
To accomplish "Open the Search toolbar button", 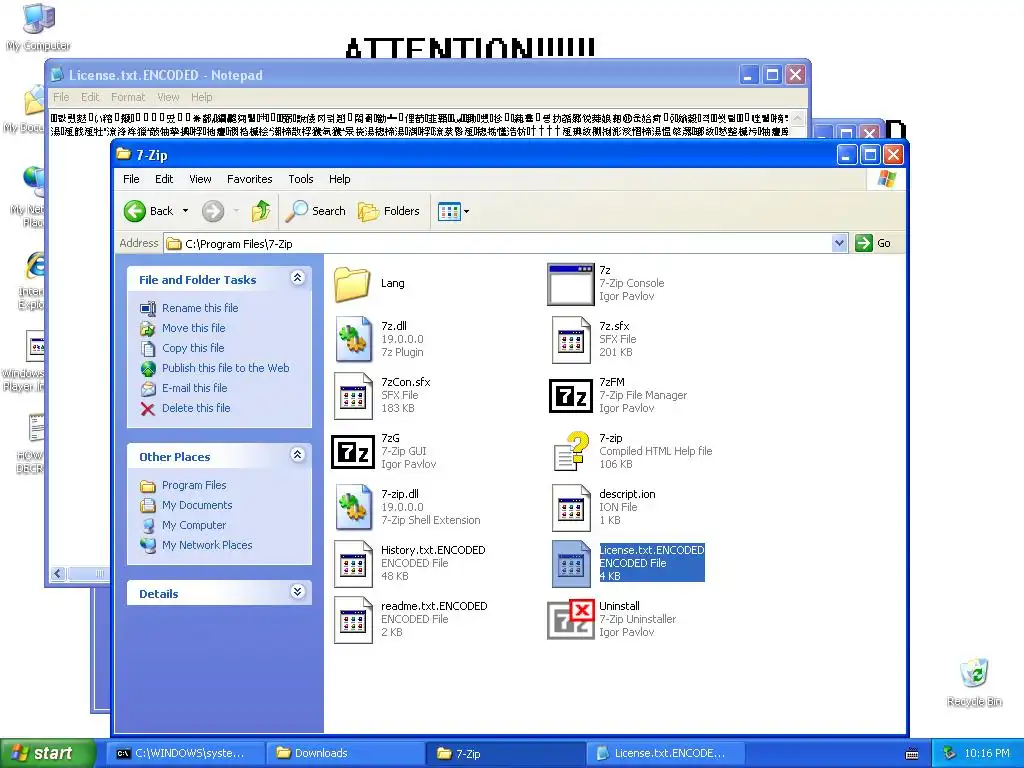I will tap(316, 211).
